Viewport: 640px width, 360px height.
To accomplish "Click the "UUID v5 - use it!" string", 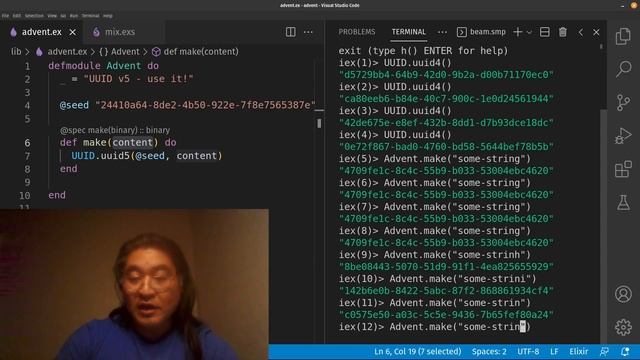I will point(138,79).
